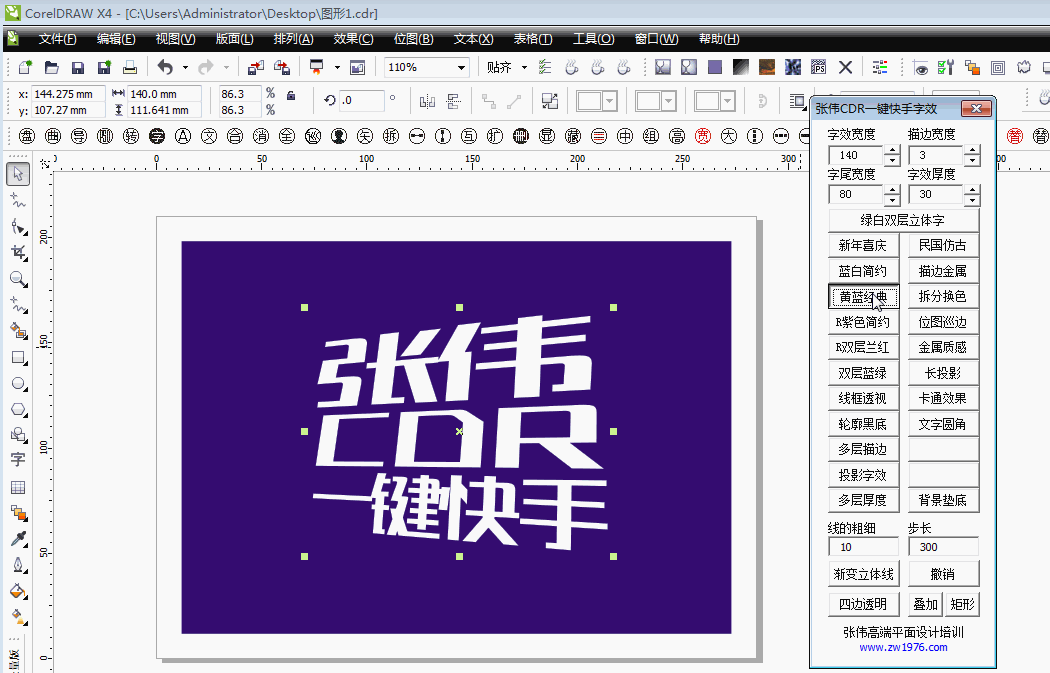This screenshot has height=673, width=1050.
Task: Click the 矩形 button
Action: pyautogui.click(x=962, y=604)
